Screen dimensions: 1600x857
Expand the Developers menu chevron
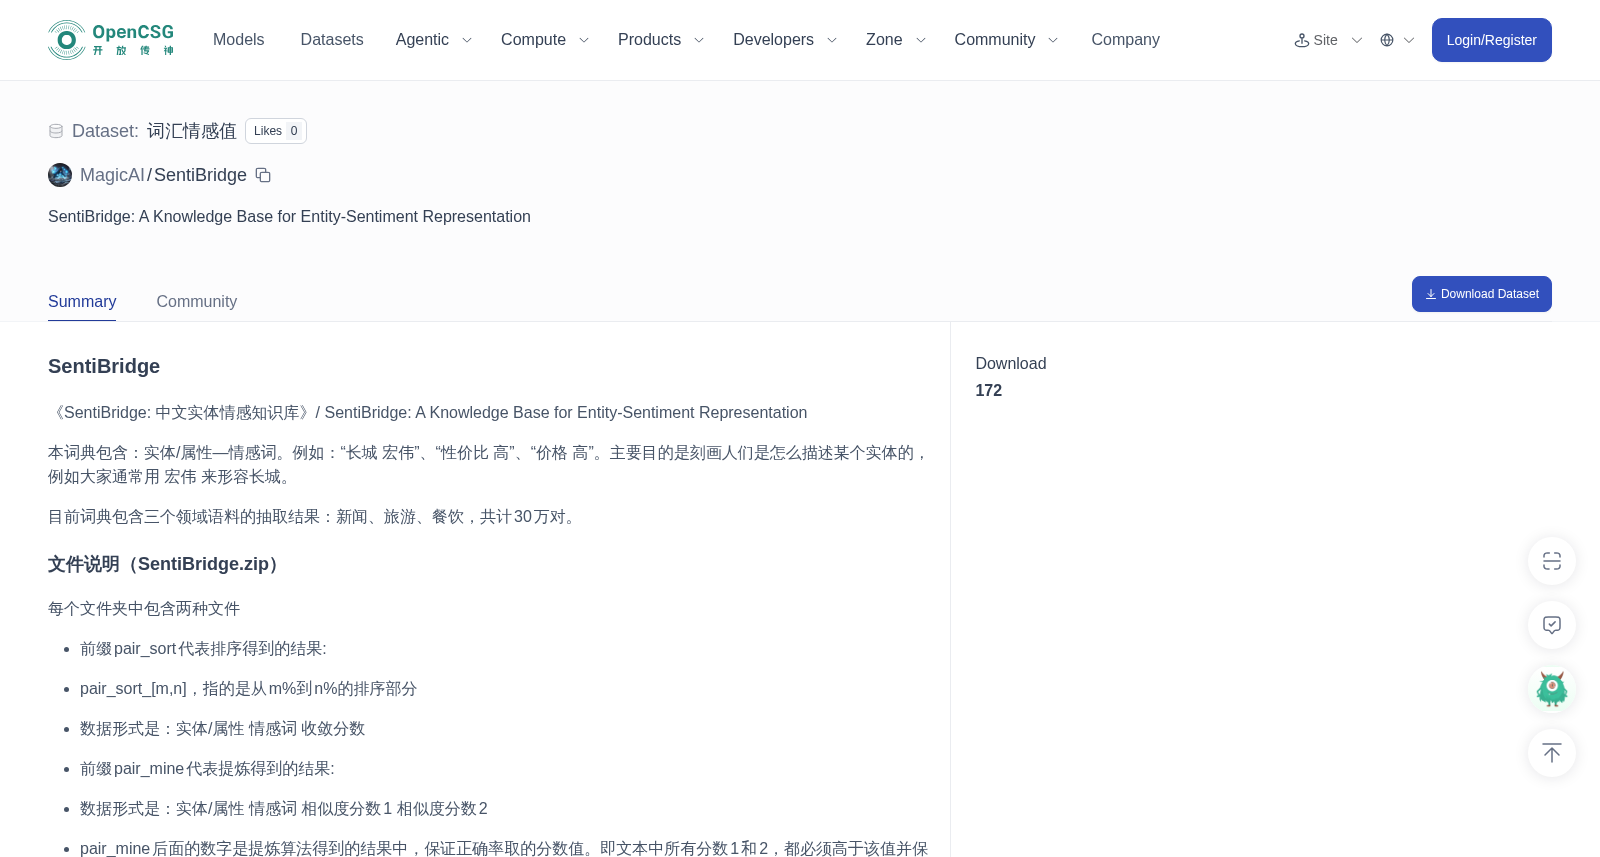[x=832, y=40]
